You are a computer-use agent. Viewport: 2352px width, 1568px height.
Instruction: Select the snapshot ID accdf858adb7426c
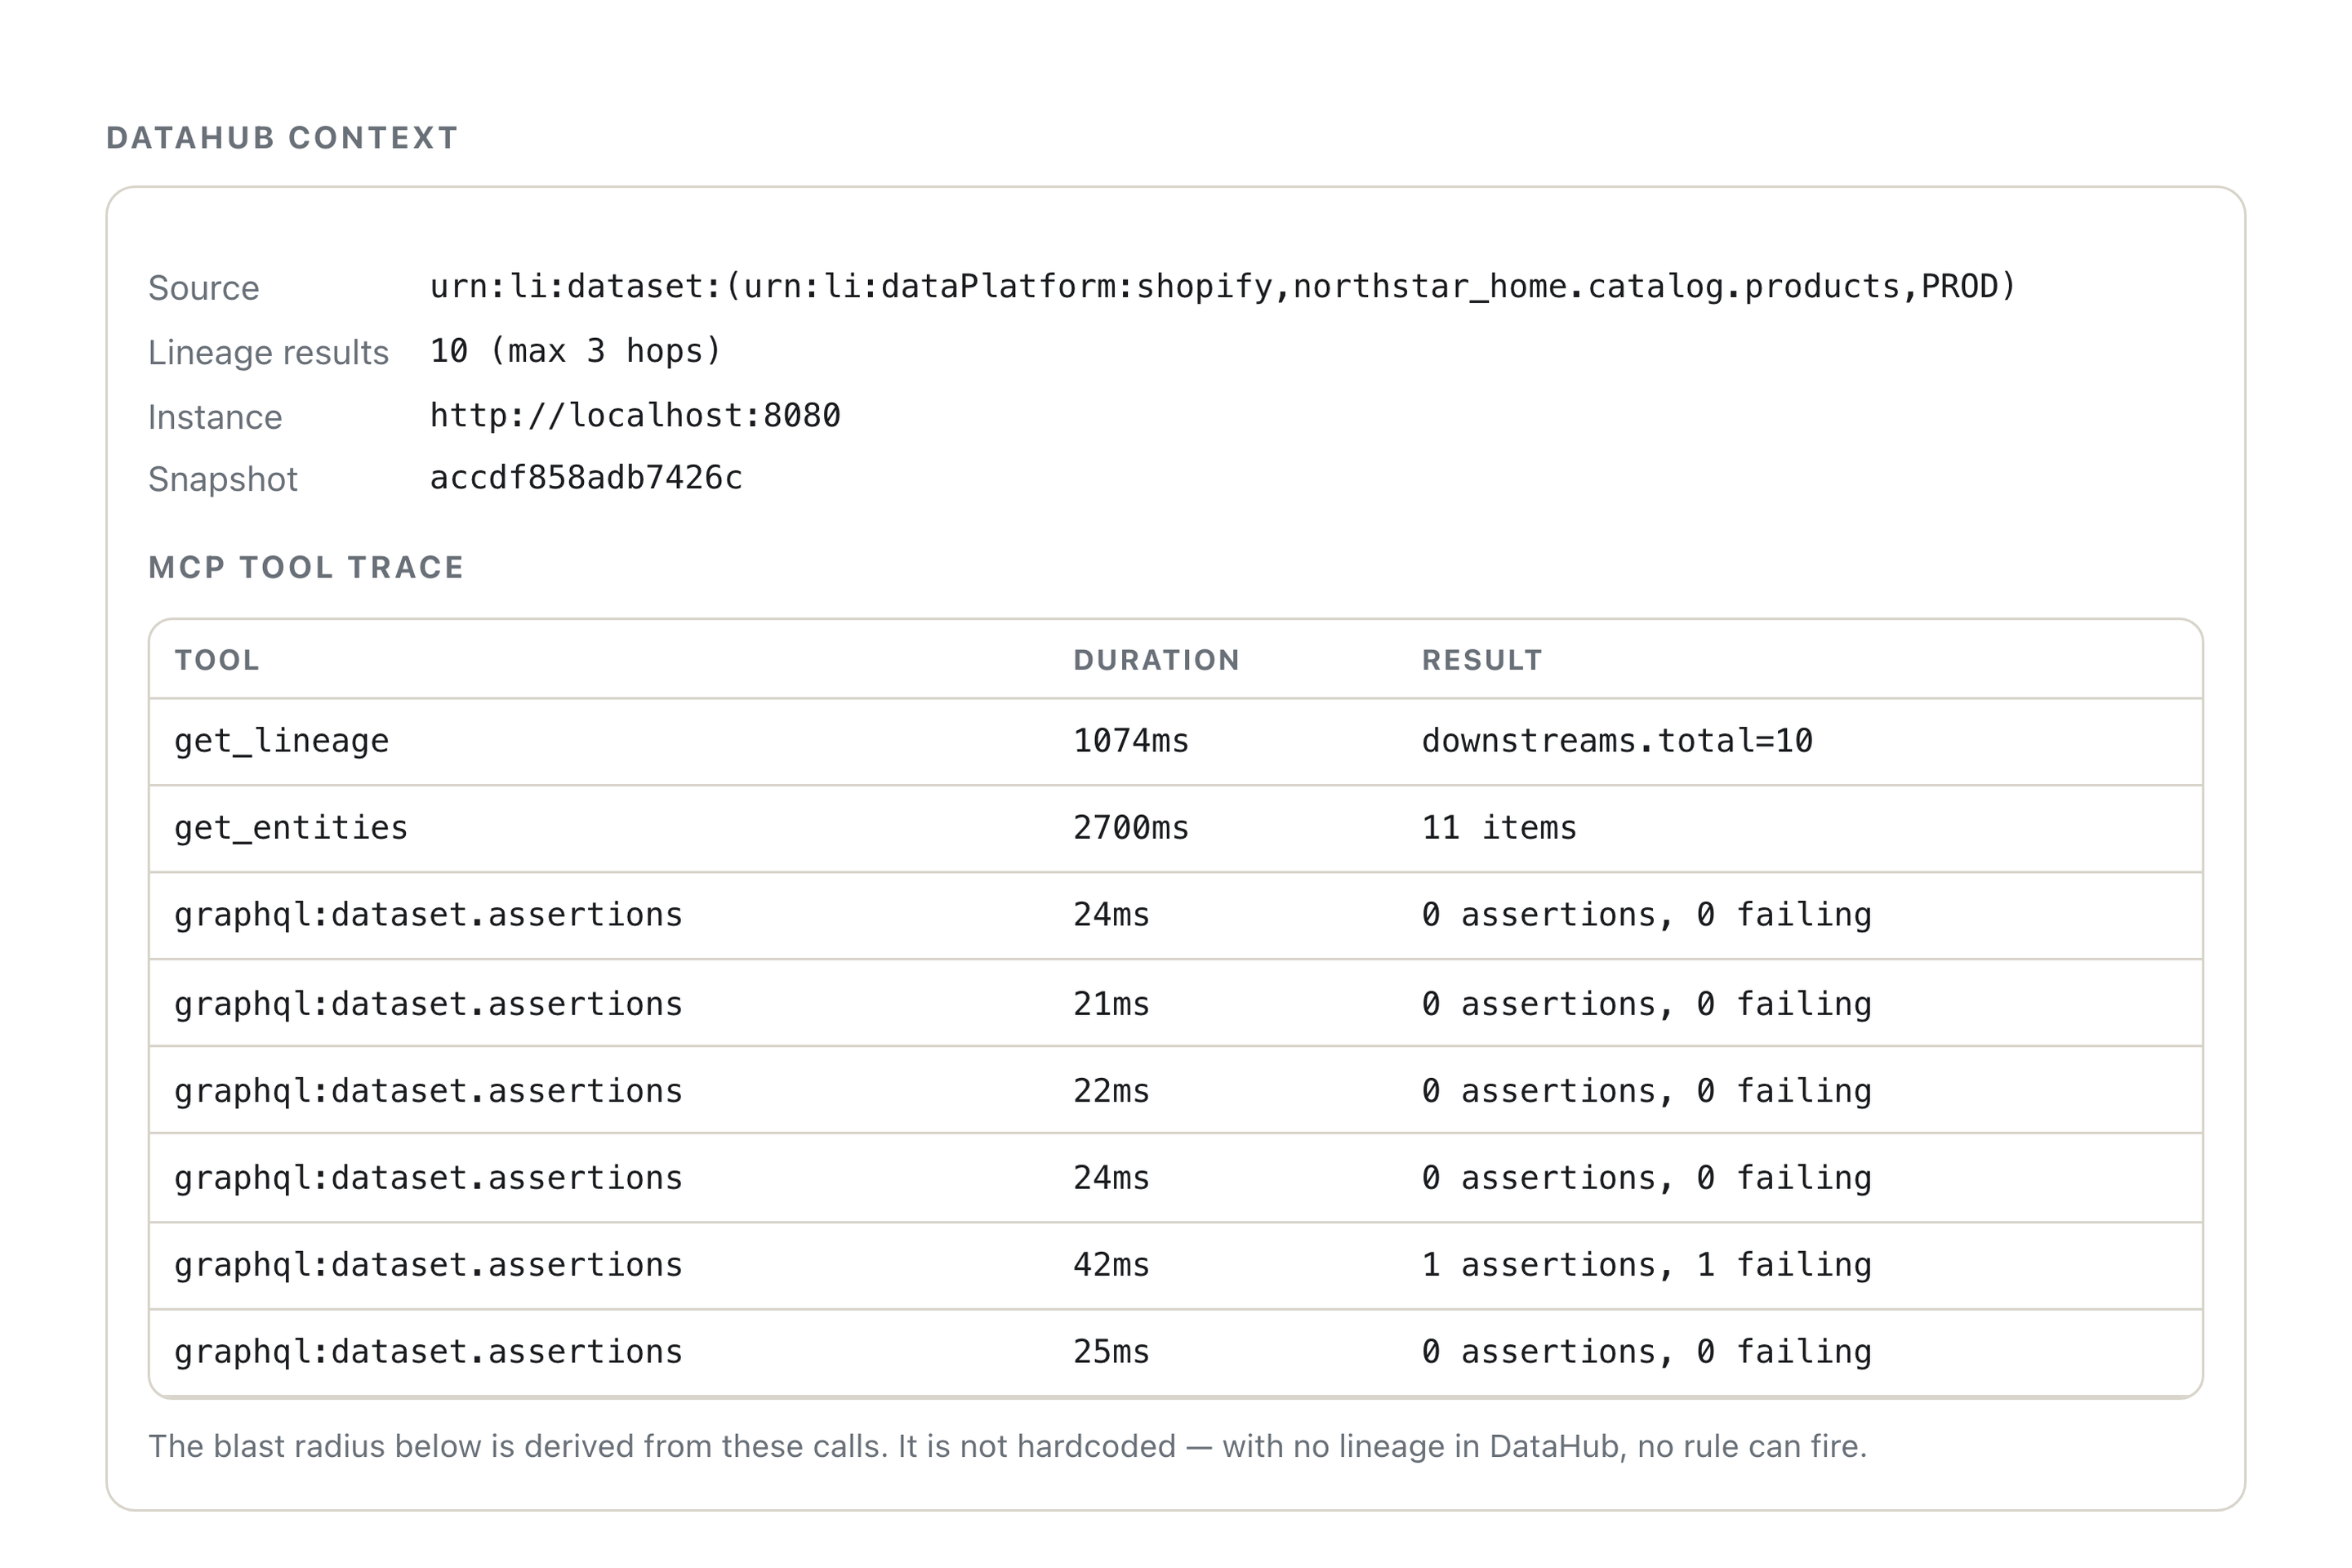tap(586, 478)
